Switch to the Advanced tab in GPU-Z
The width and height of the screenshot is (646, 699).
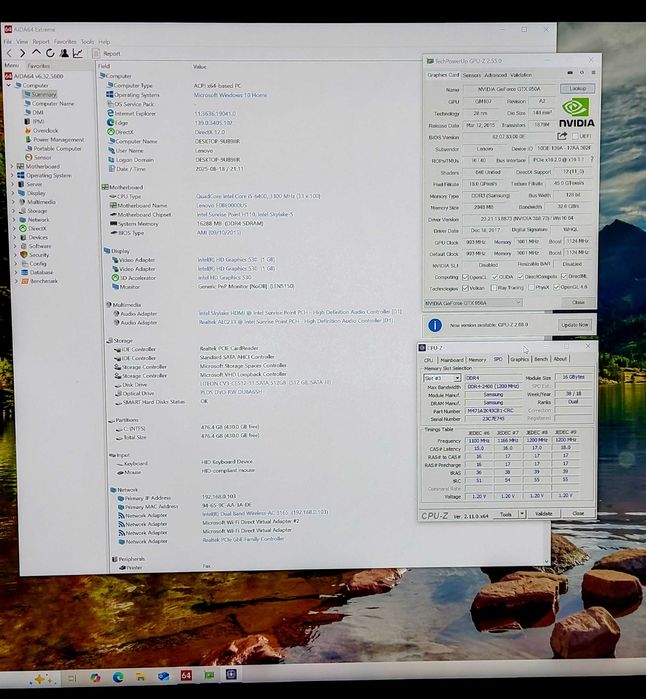coord(495,75)
